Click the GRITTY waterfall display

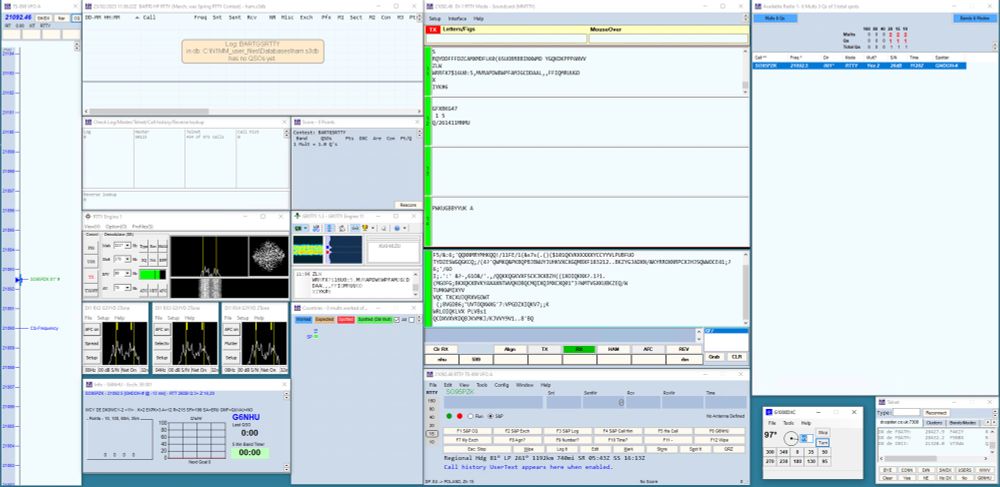click(x=308, y=249)
